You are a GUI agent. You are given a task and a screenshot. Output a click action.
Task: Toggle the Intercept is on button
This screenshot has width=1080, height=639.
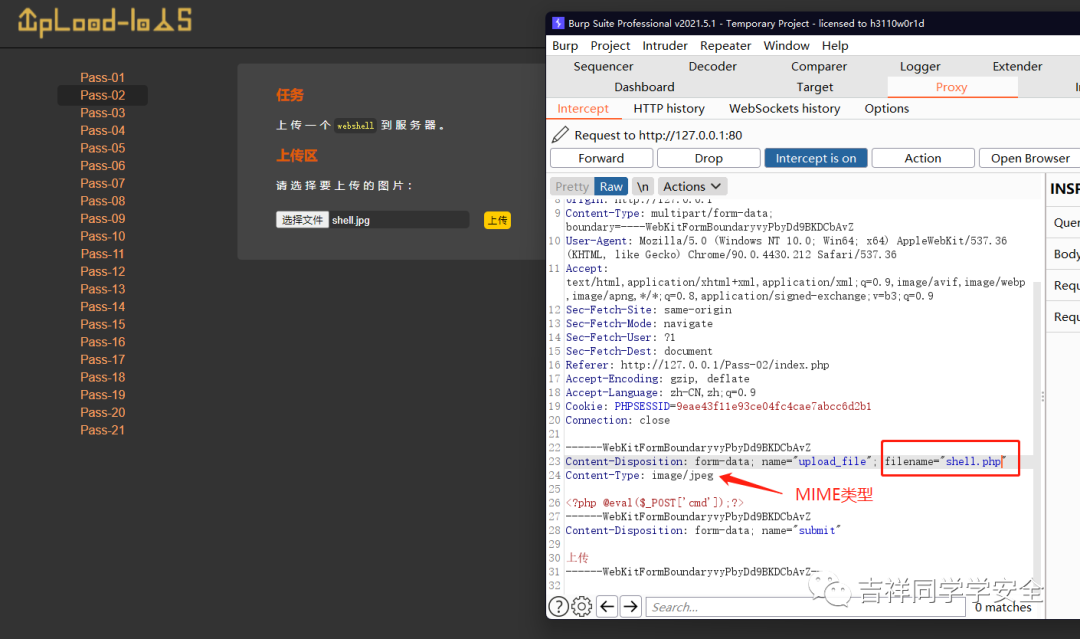click(816, 158)
